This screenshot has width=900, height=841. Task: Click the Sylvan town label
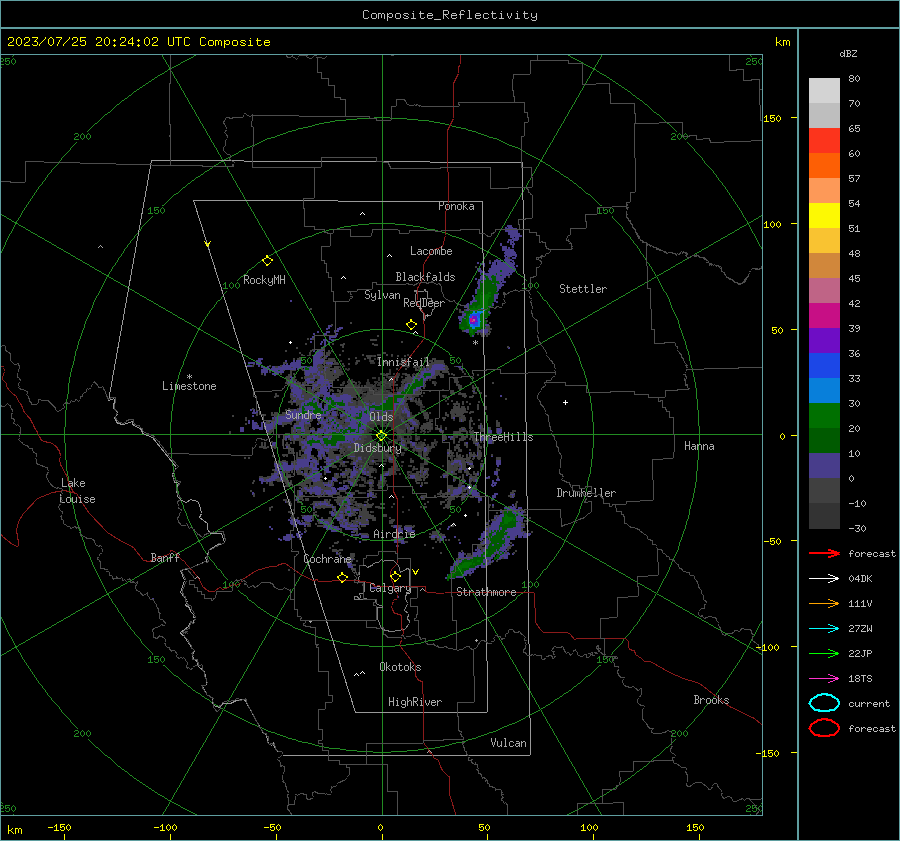(382, 296)
